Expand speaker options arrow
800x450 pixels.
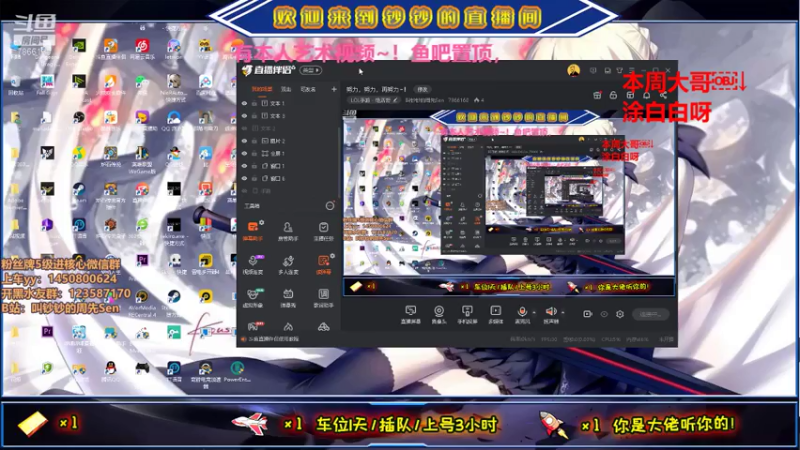pyautogui.click(x=563, y=312)
